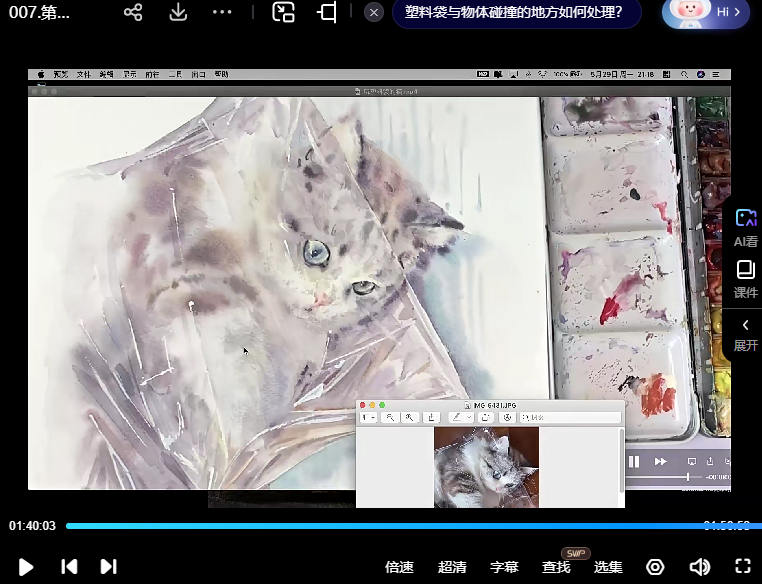Click the share icon in top bar
This screenshot has height=584, width=762.
pyautogui.click(x=133, y=12)
